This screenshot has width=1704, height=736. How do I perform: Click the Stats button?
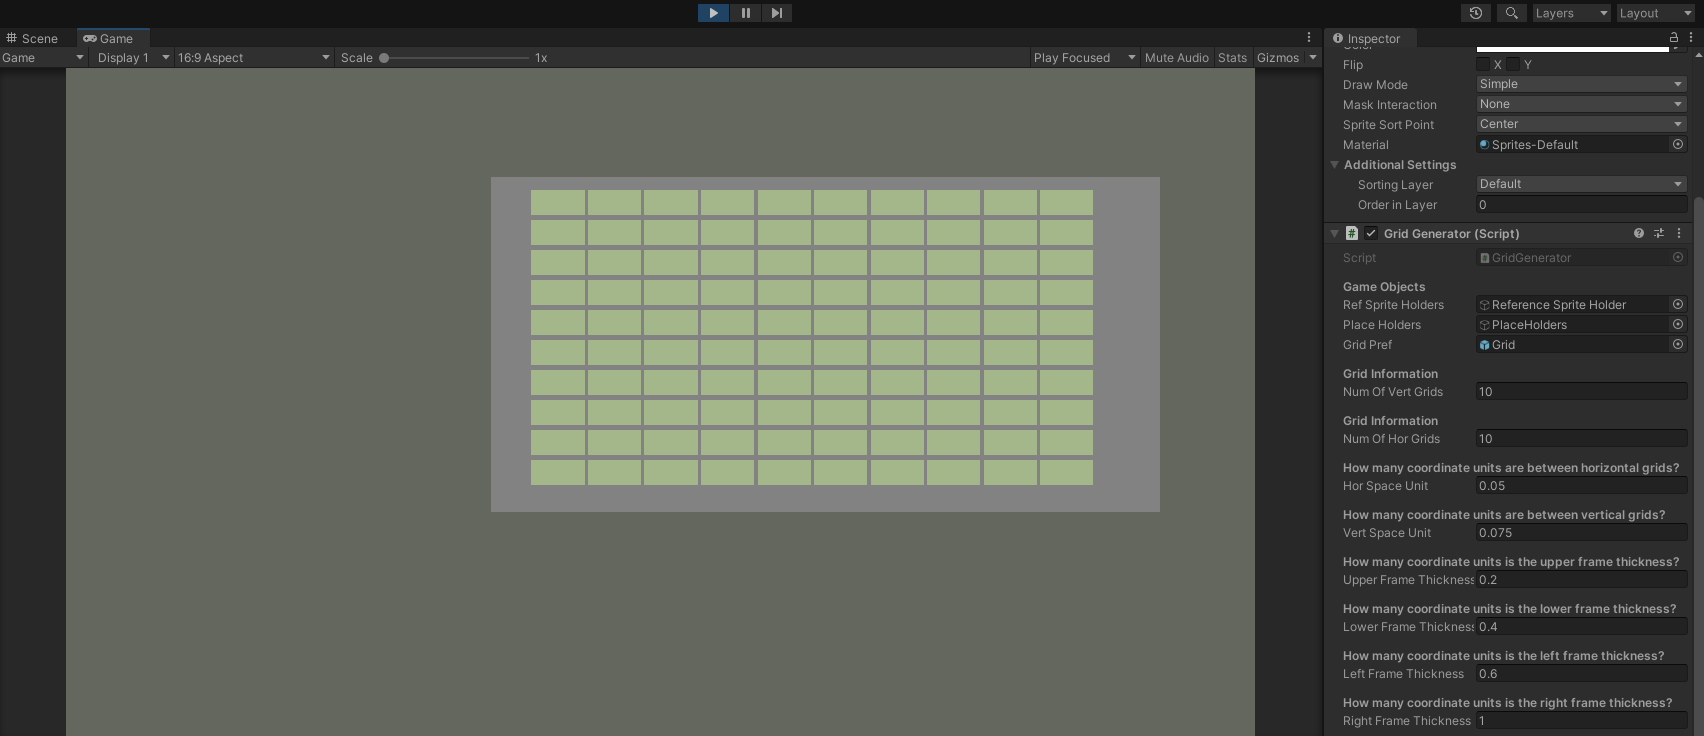1232,58
